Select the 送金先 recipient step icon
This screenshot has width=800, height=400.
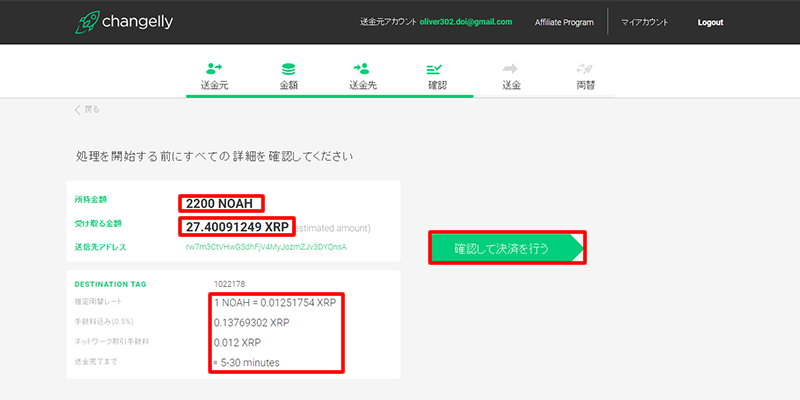361,68
